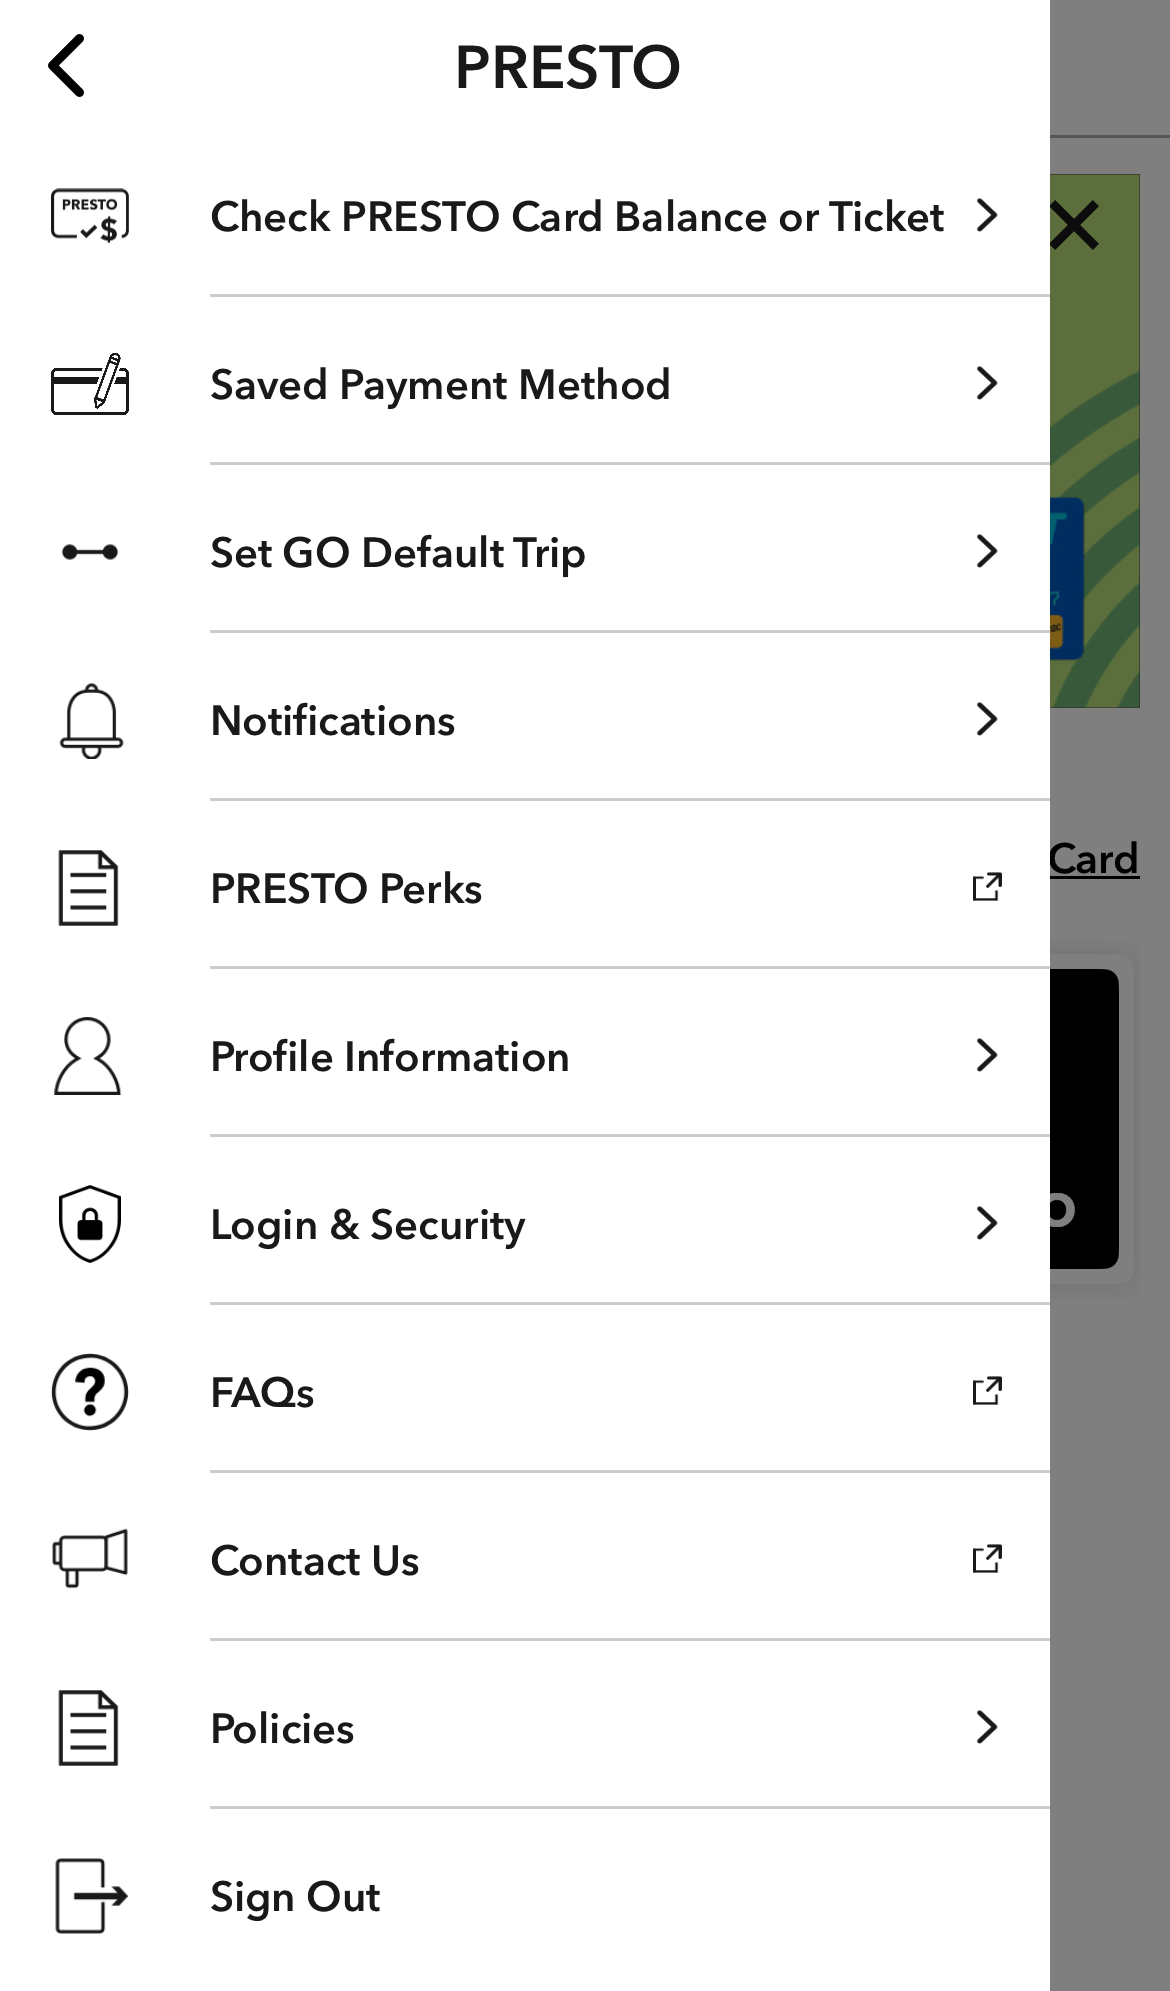Tap the Sign Out label
This screenshot has height=1991, width=1170.
(295, 1897)
